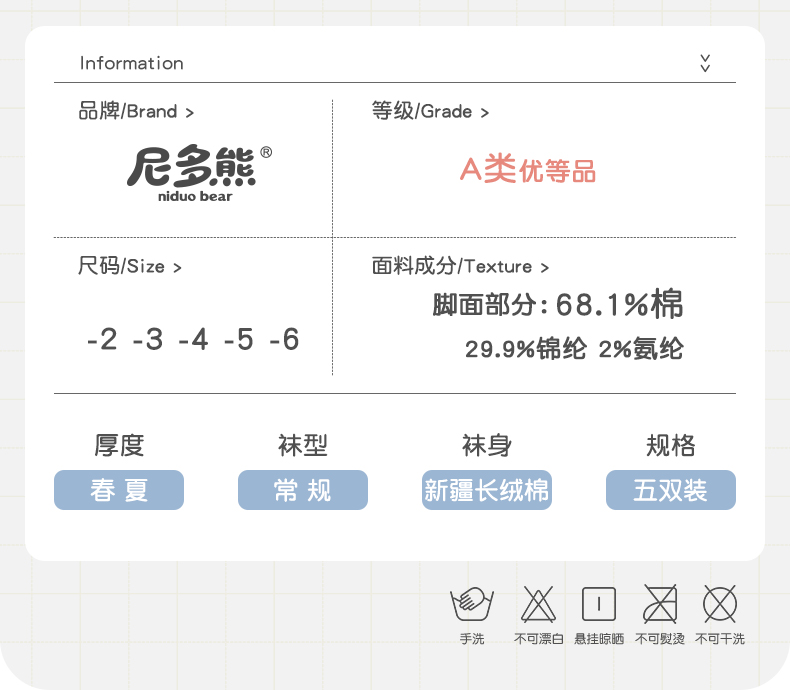Select the 五双装 spec tag
This screenshot has width=790, height=690.
coord(671,490)
